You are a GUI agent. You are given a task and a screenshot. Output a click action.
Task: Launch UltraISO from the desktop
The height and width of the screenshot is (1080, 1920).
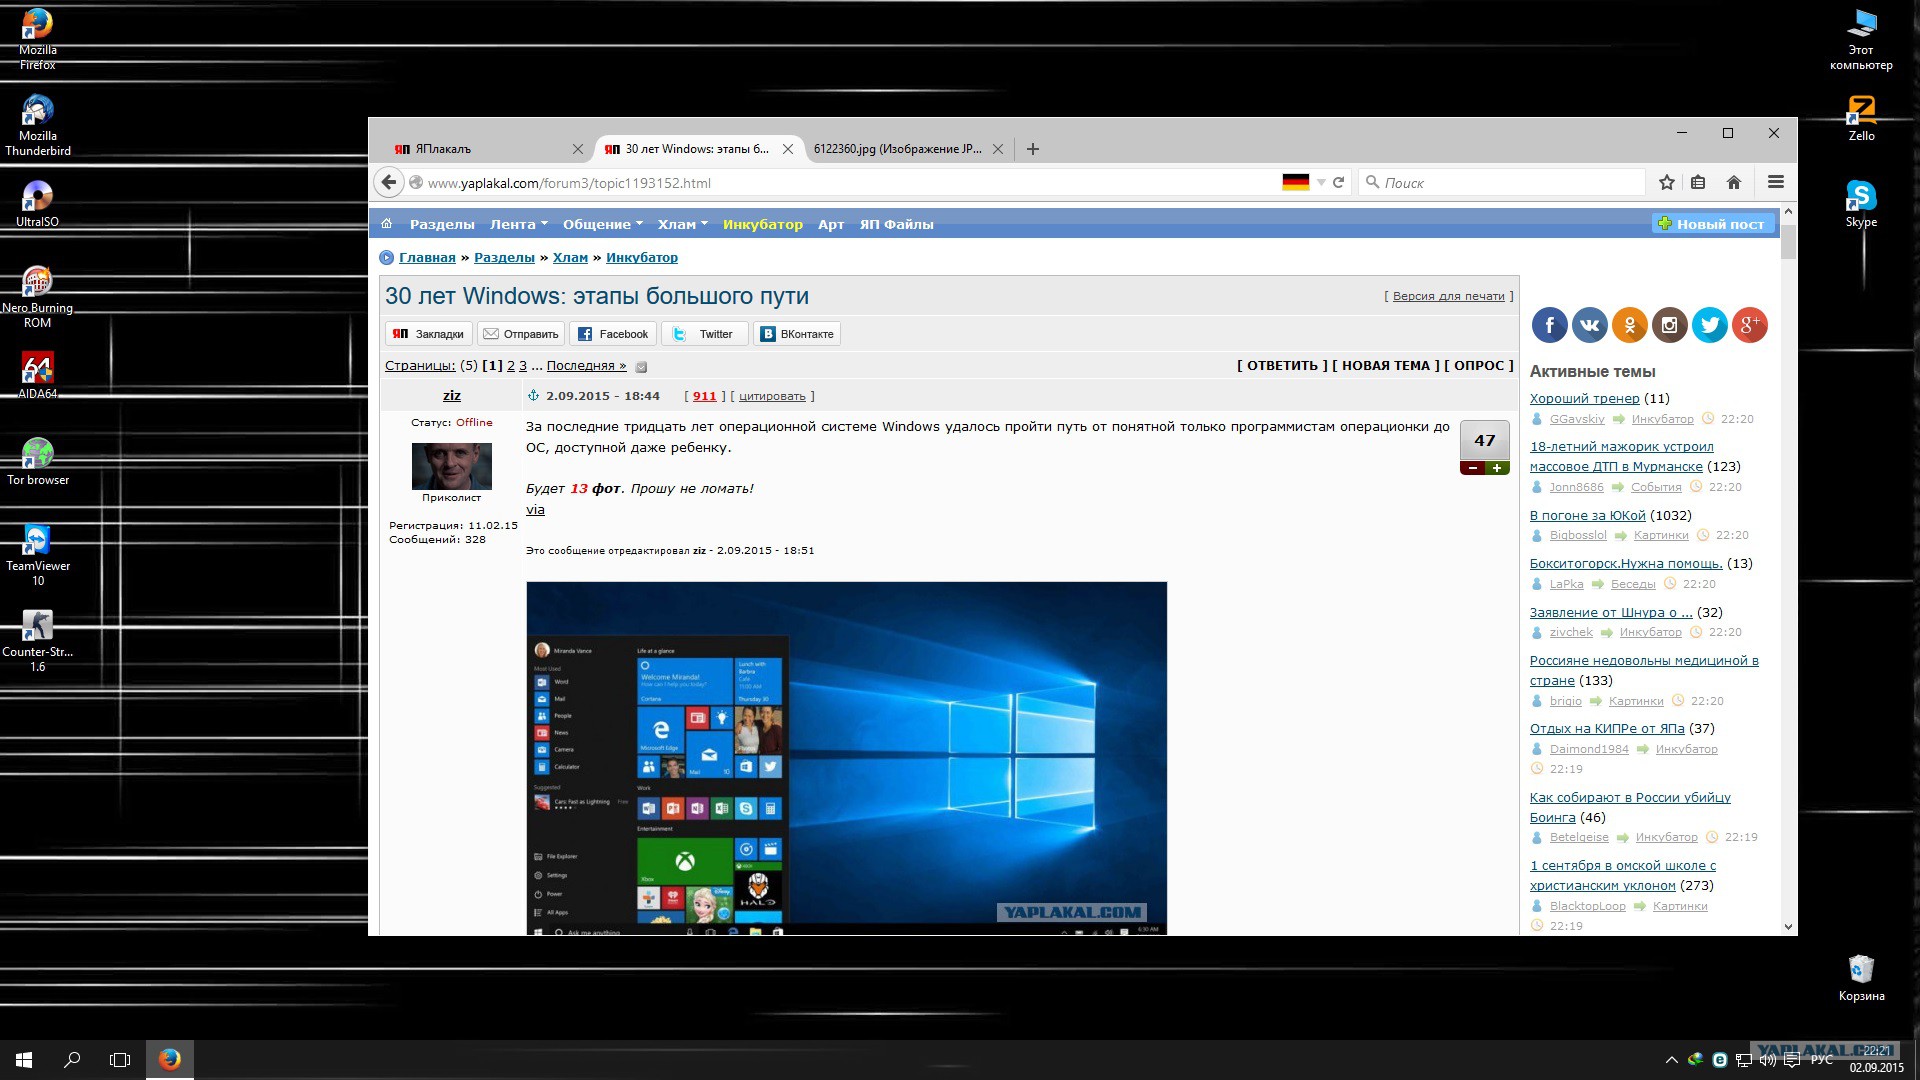[x=38, y=202]
